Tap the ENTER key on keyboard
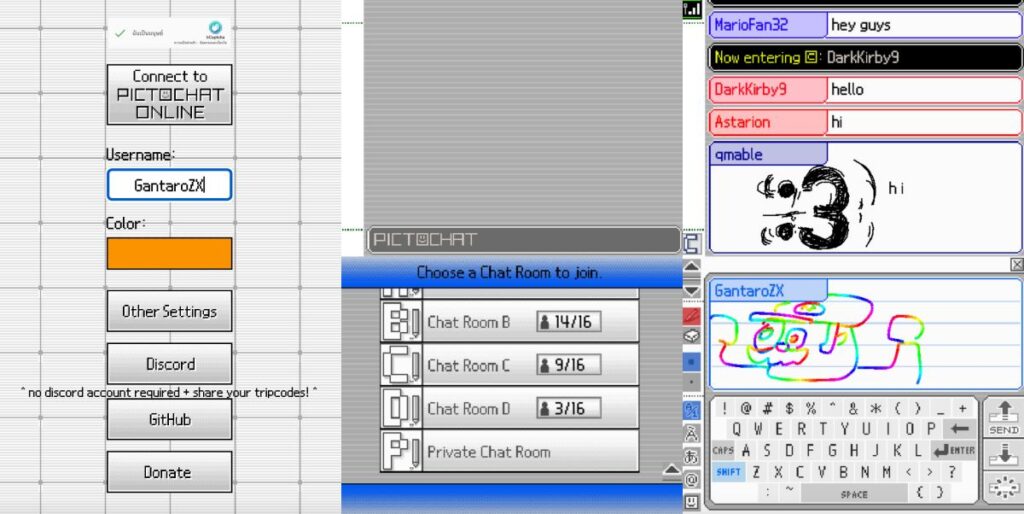This screenshot has height=514, width=1024. (954, 451)
